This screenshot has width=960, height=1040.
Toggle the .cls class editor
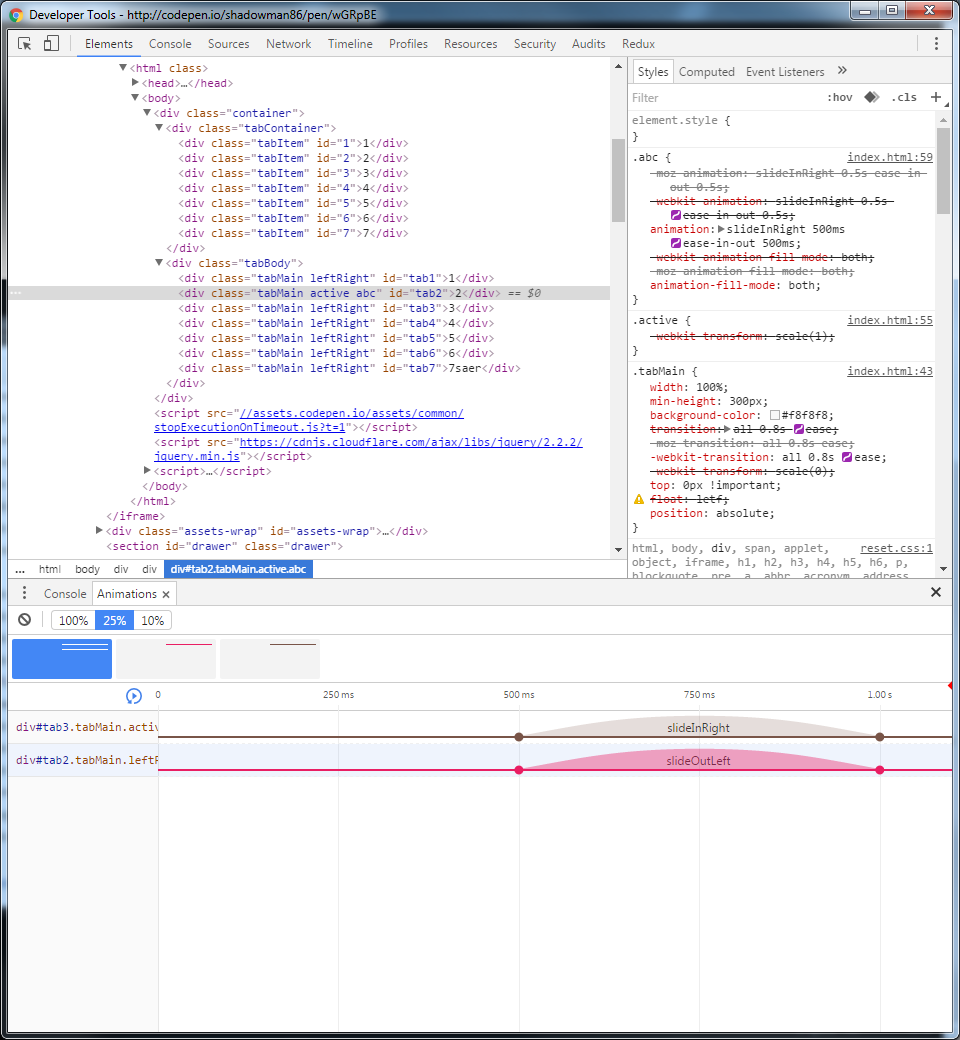coord(904,98)
